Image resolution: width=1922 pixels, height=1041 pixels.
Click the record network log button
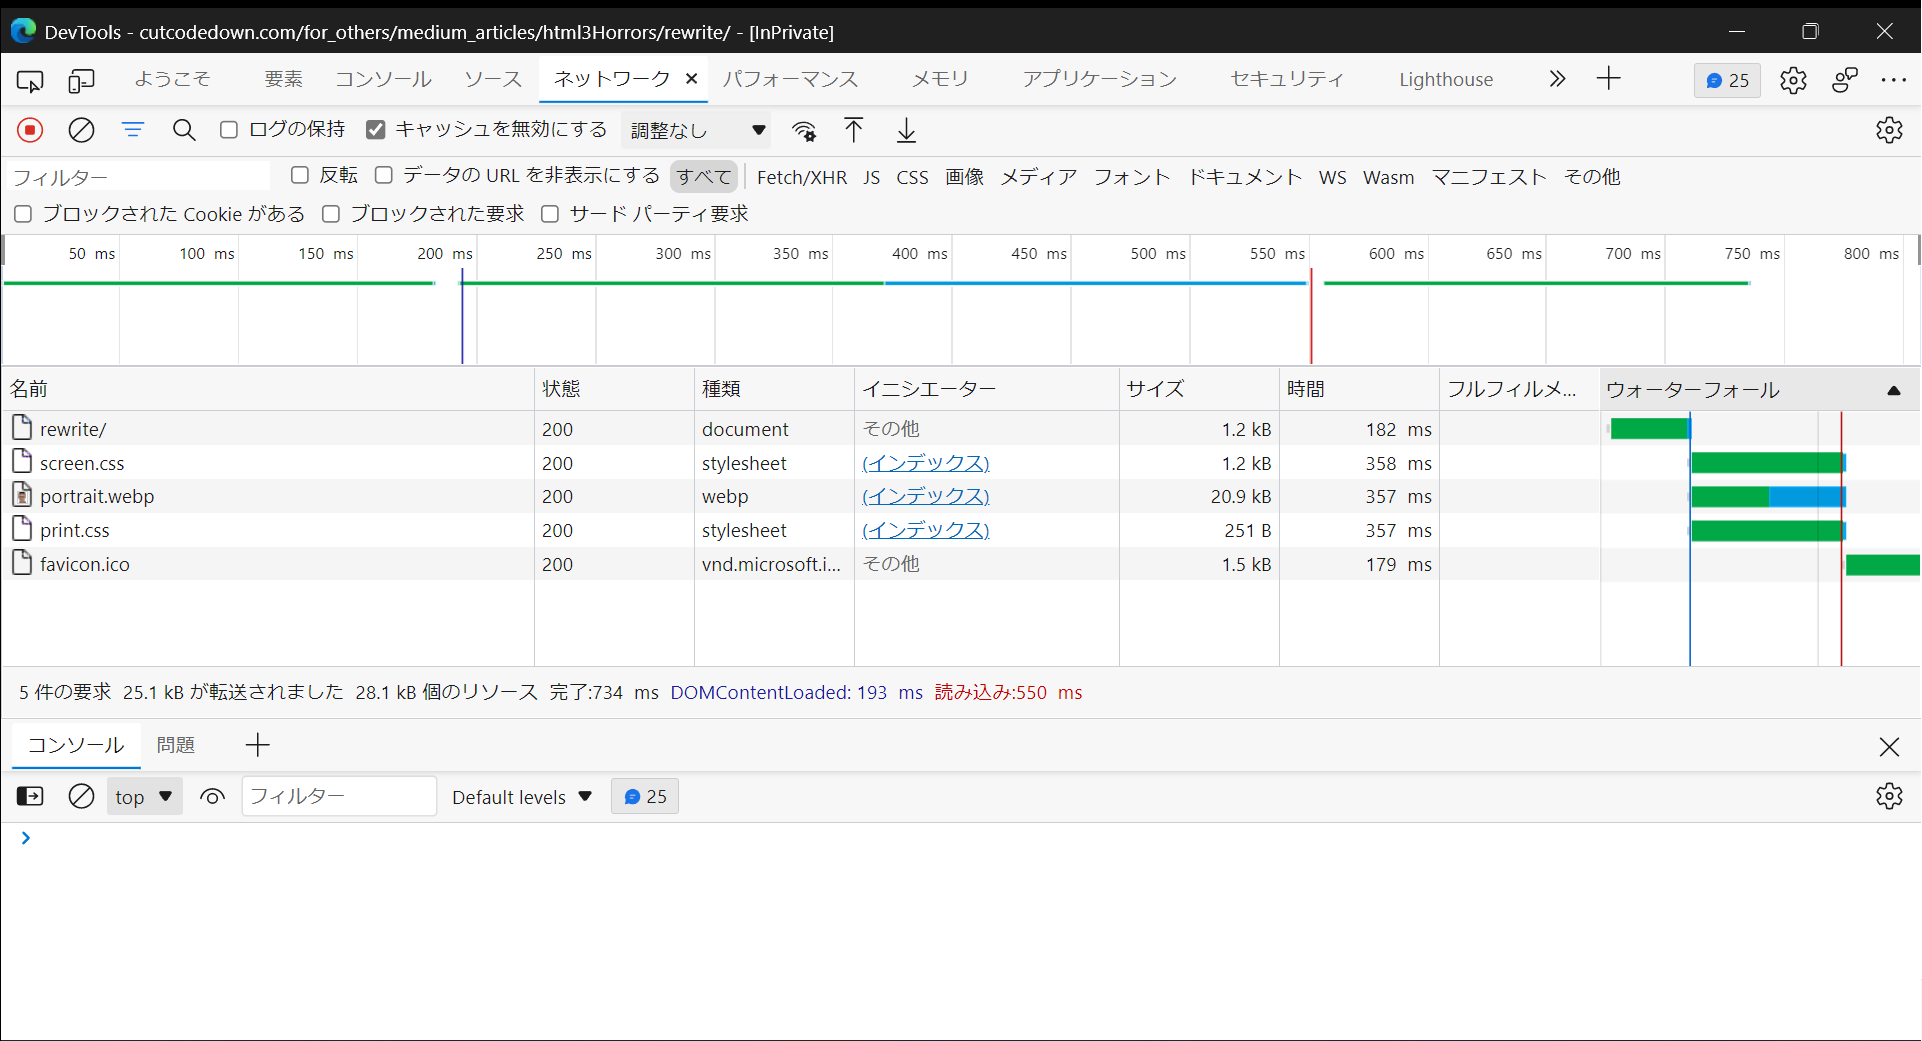[30, 130]
